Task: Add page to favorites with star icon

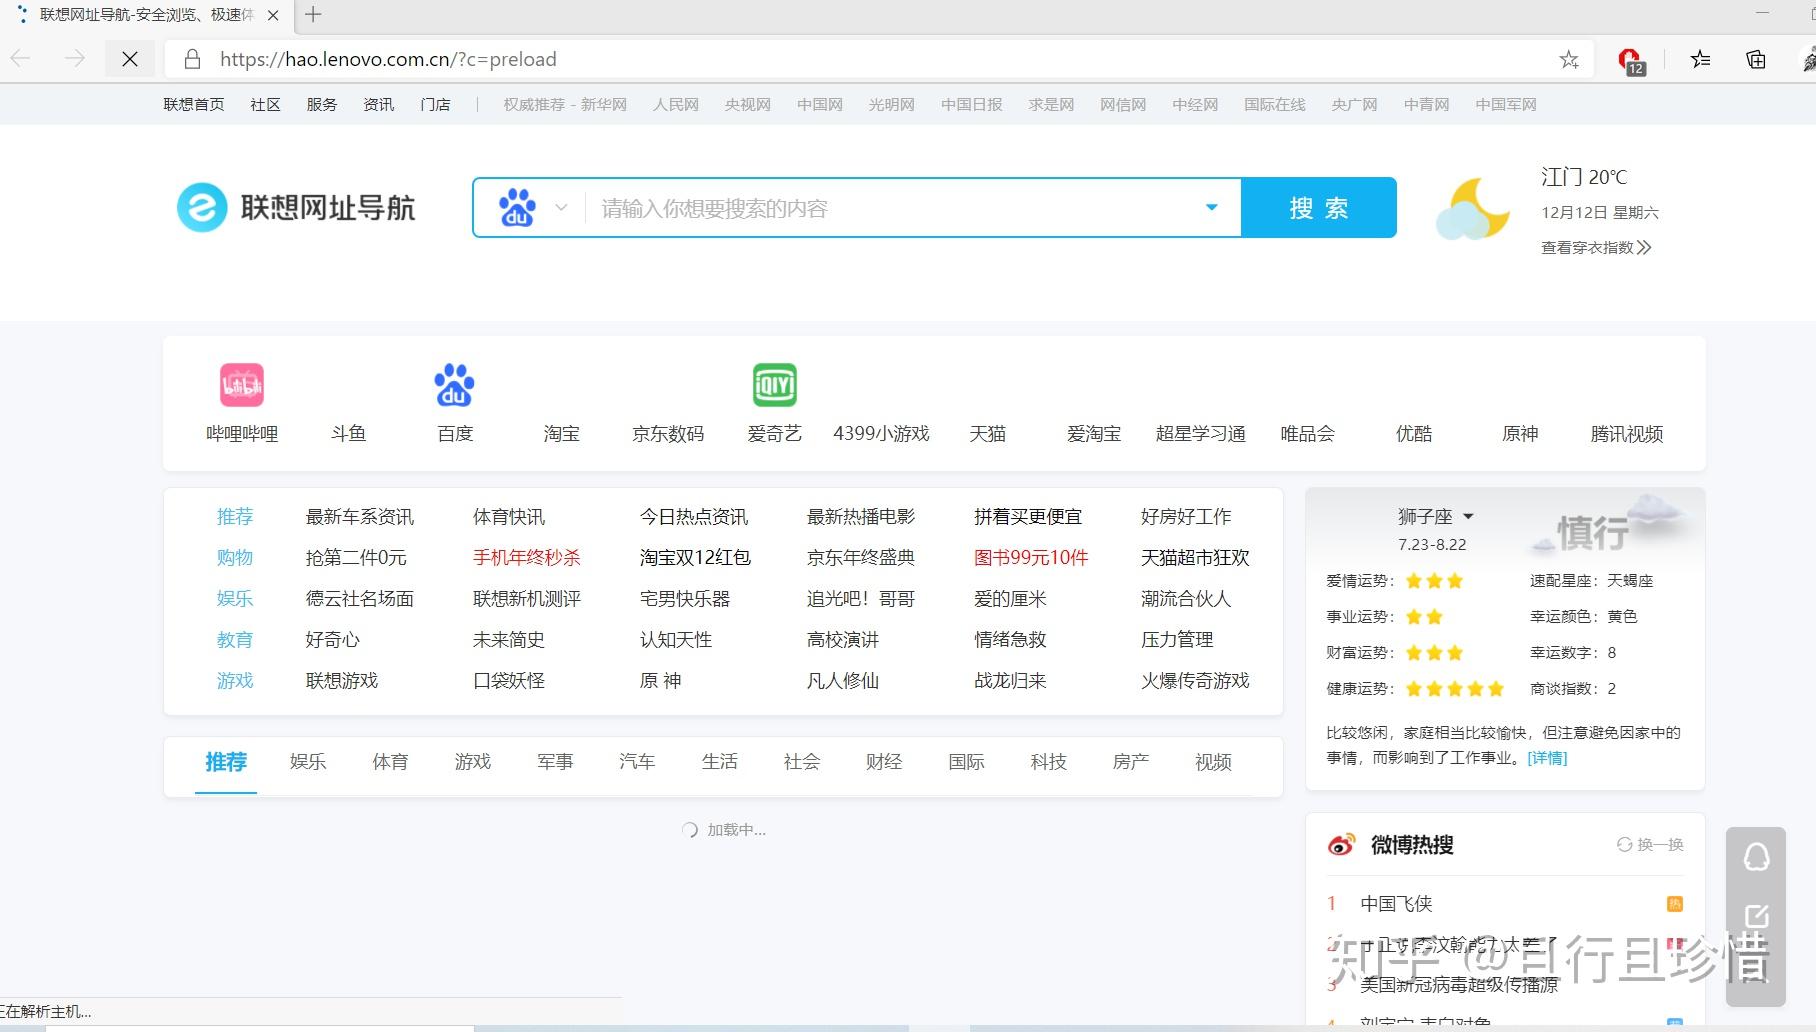Action: coord(1569,59)
